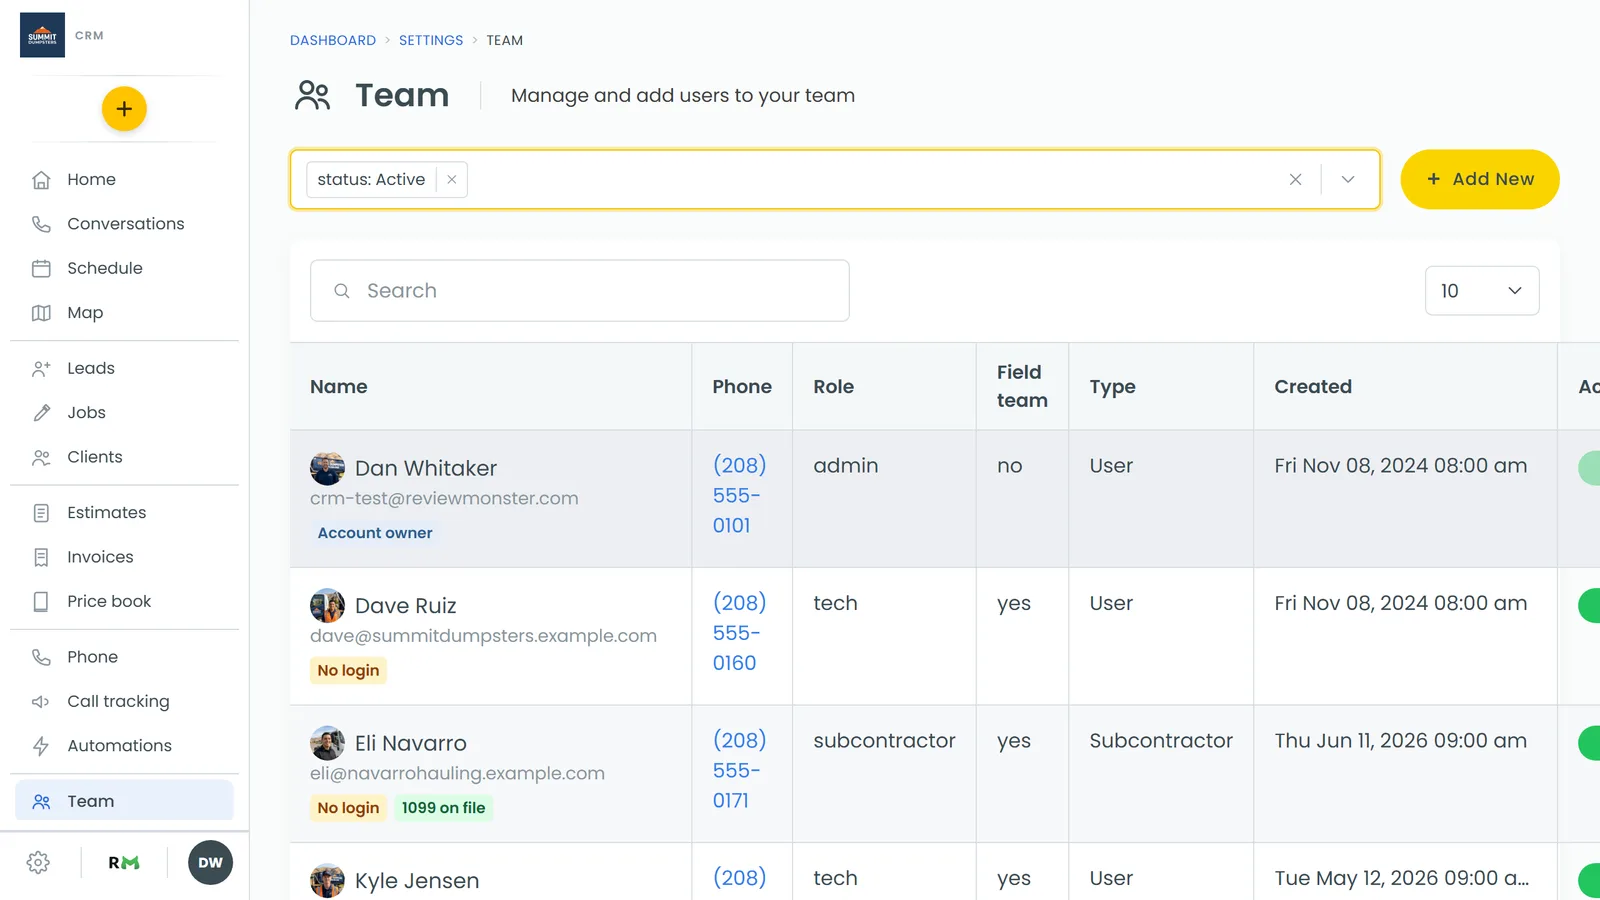Viewport: 1600px width, 900px height.
Task: Click the Clients people icon
Action: point(41,457)
